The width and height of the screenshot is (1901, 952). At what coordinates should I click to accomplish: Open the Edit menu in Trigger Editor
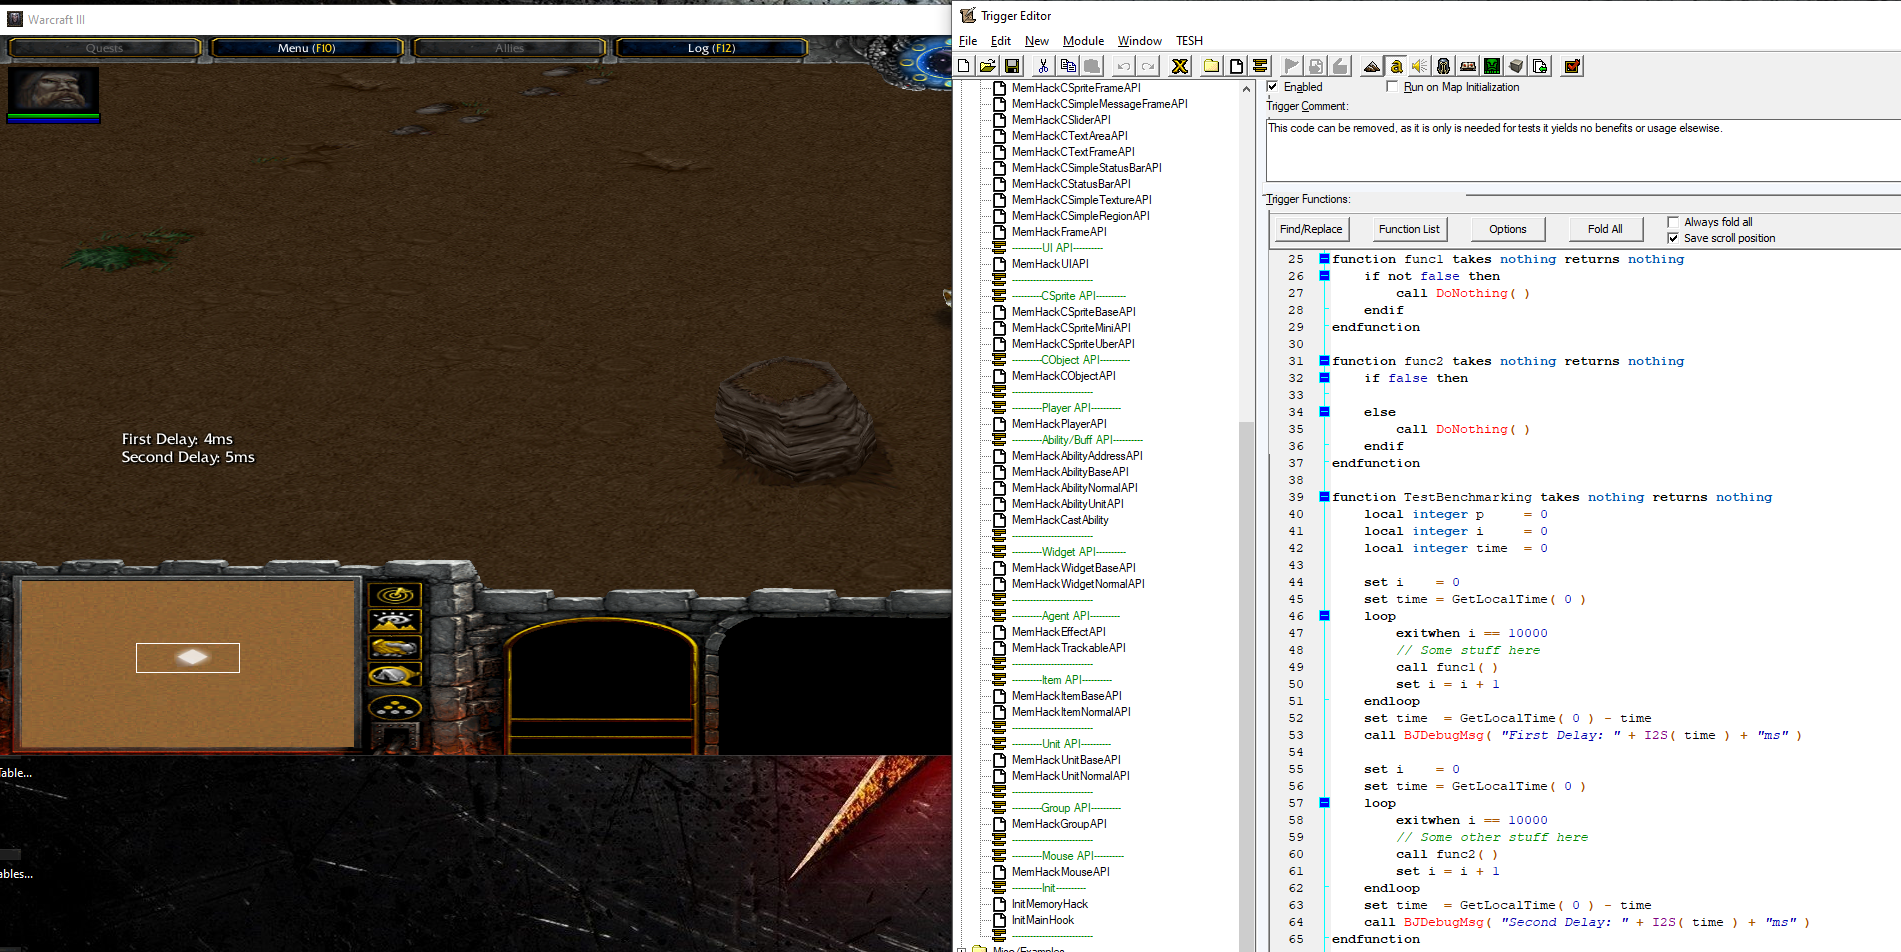1001,41
